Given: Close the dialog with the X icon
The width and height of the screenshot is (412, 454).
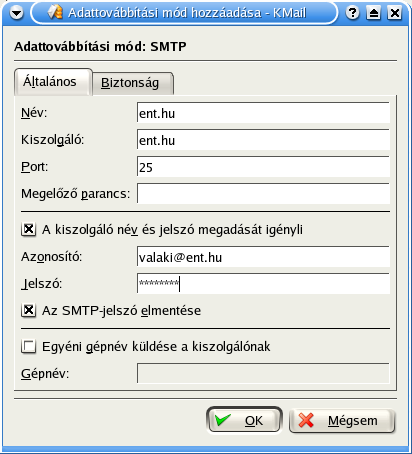Looking at the screenshot, I should (x=395, y=13).
